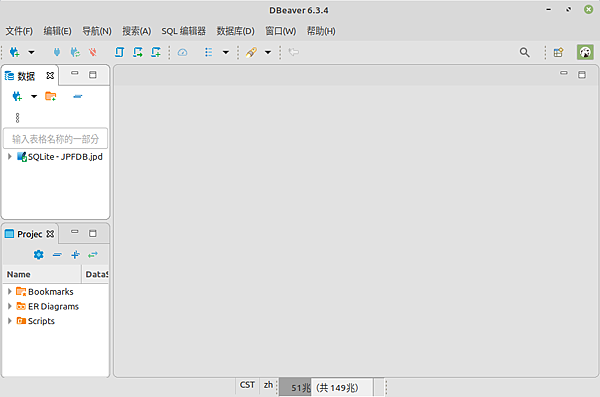The width and height of the screenshot is (600, 397).
Task: Select the Scripts tree item
Action: (36, 321)
